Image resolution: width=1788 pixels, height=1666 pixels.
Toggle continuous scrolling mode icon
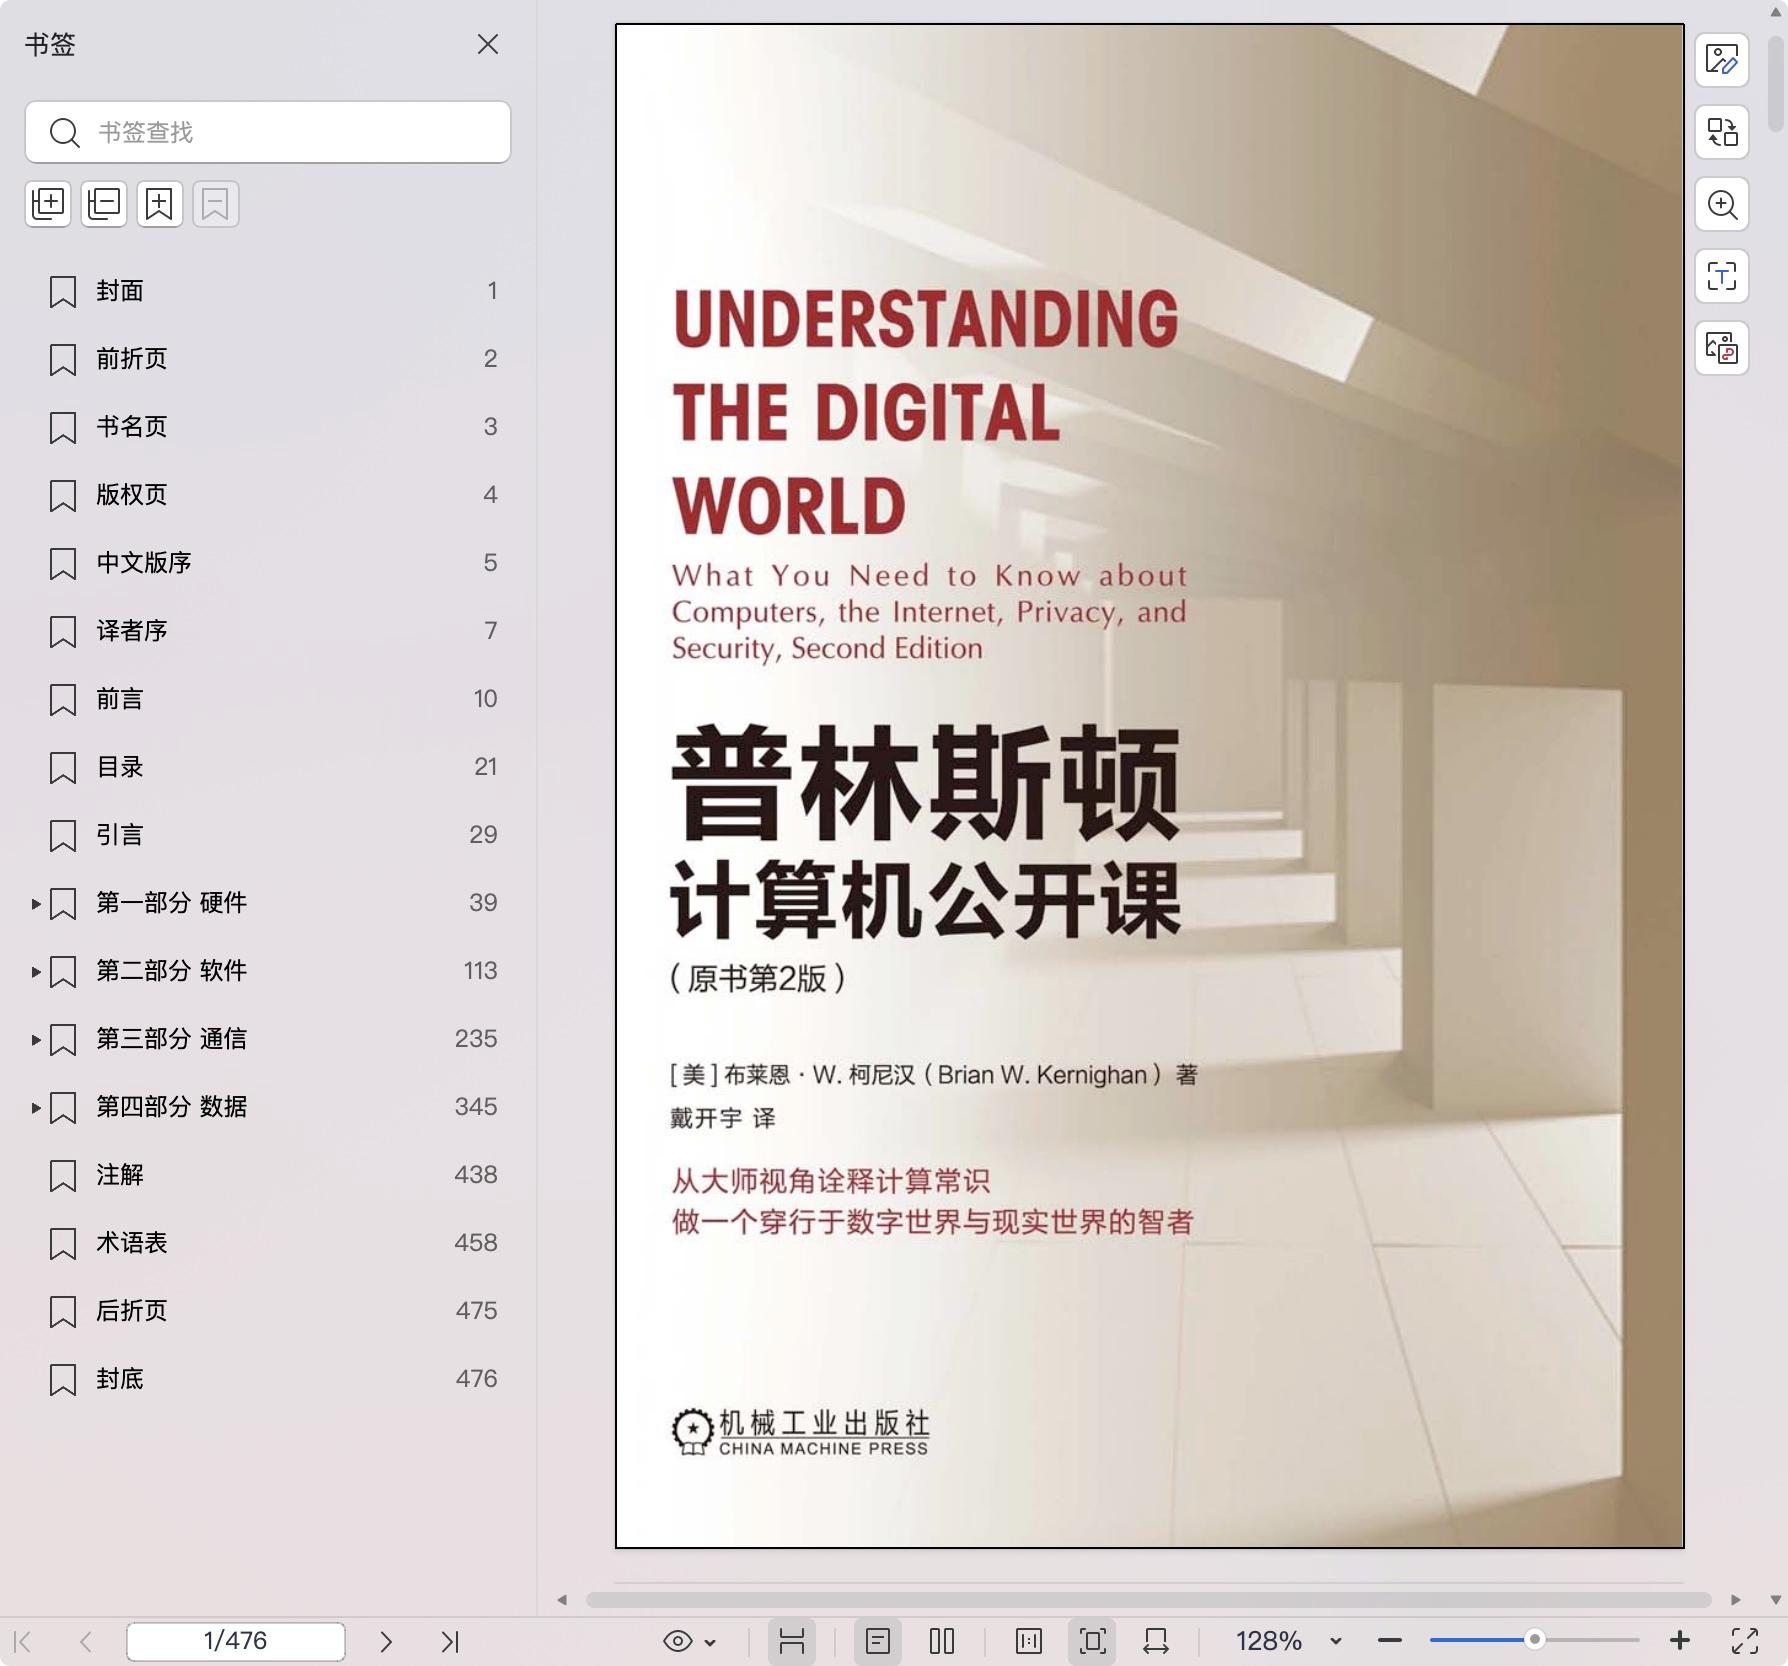[x=792, y=1641]
